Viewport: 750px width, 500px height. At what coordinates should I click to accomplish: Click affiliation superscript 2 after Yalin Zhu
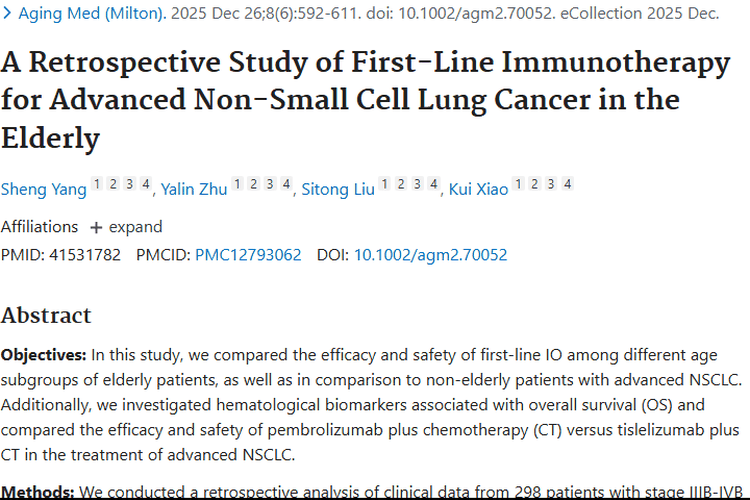point(254,184)
